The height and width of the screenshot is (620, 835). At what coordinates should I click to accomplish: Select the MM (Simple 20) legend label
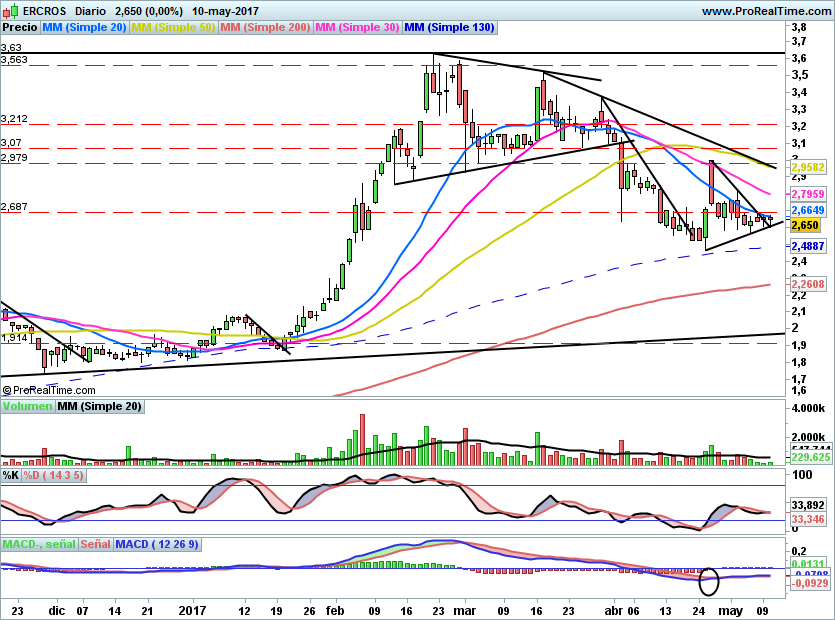(x=85, y=28)
